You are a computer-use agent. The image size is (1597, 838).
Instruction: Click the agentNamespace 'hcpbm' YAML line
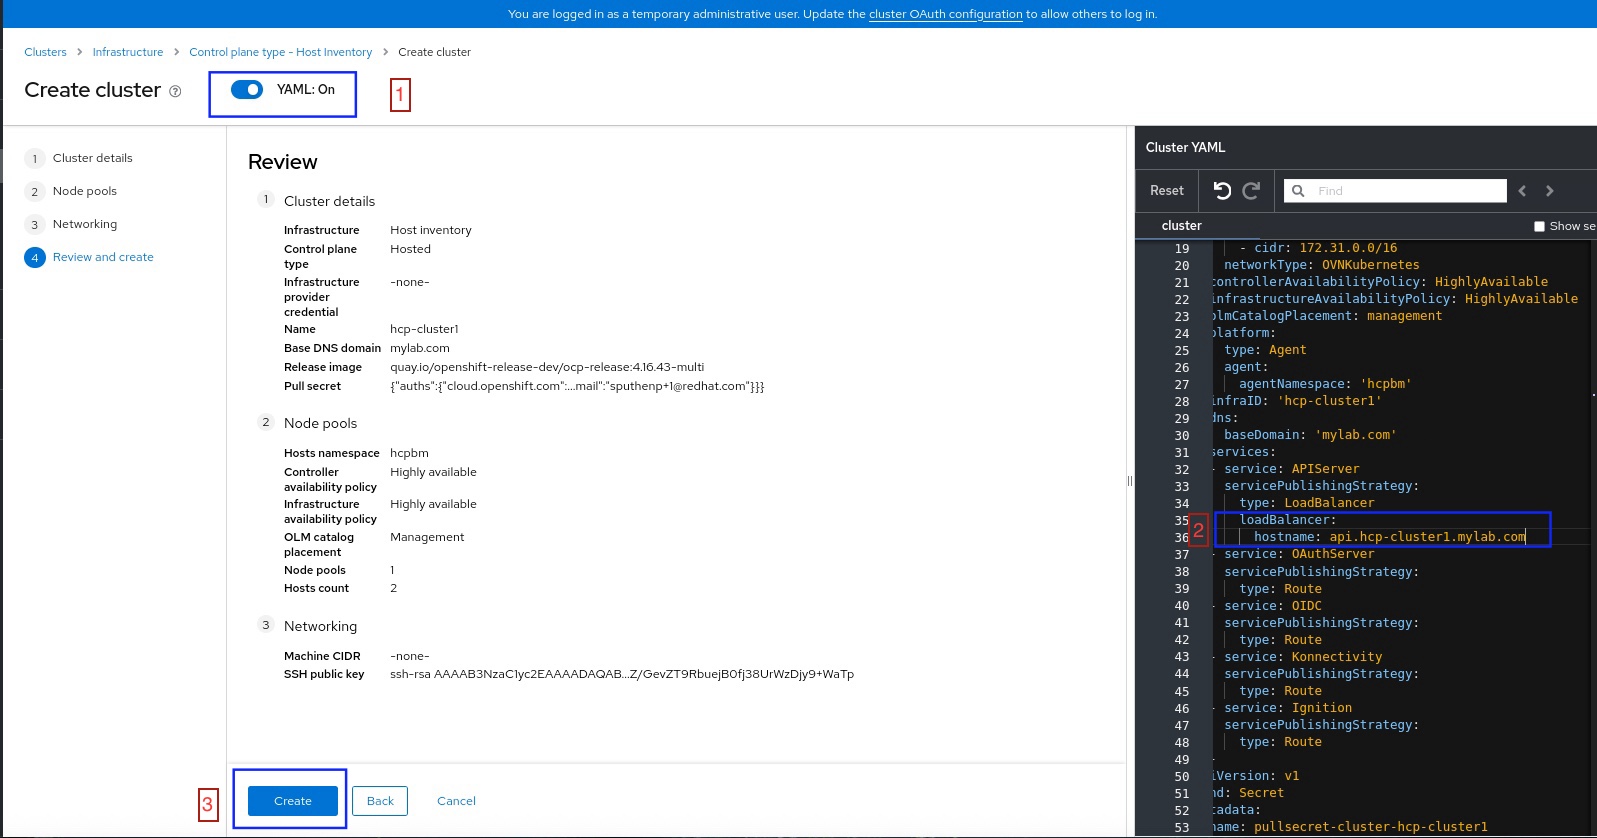click(1325, 384)
